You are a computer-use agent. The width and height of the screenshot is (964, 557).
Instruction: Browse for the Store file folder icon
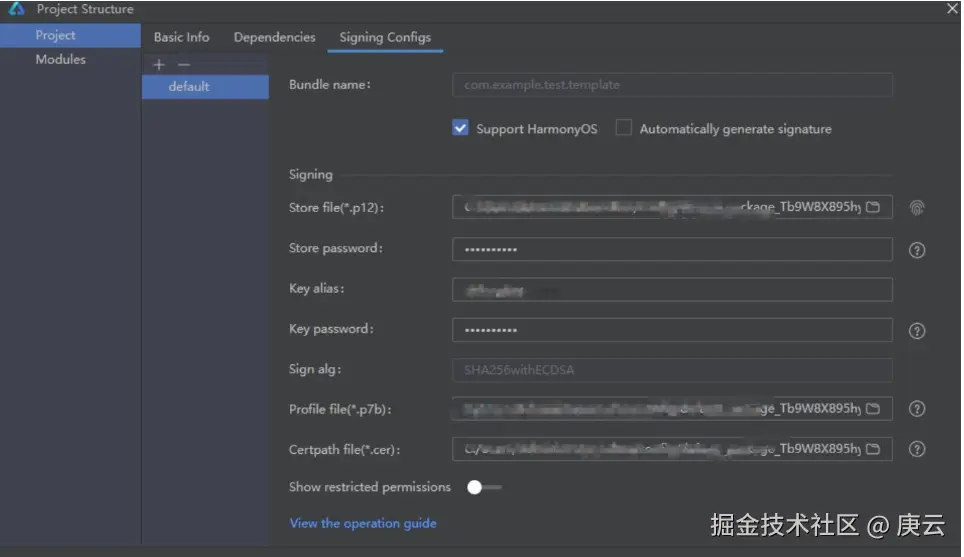[872, 207]
